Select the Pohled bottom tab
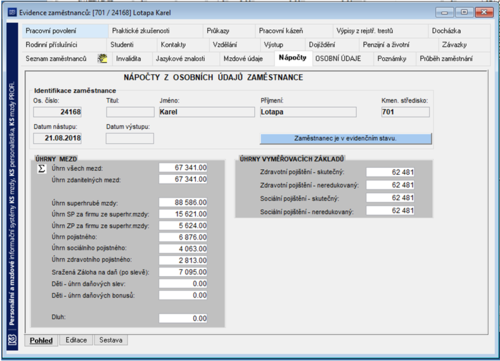Image resolution: width=500 pixels, height=361 pixels. coord(41,340)
